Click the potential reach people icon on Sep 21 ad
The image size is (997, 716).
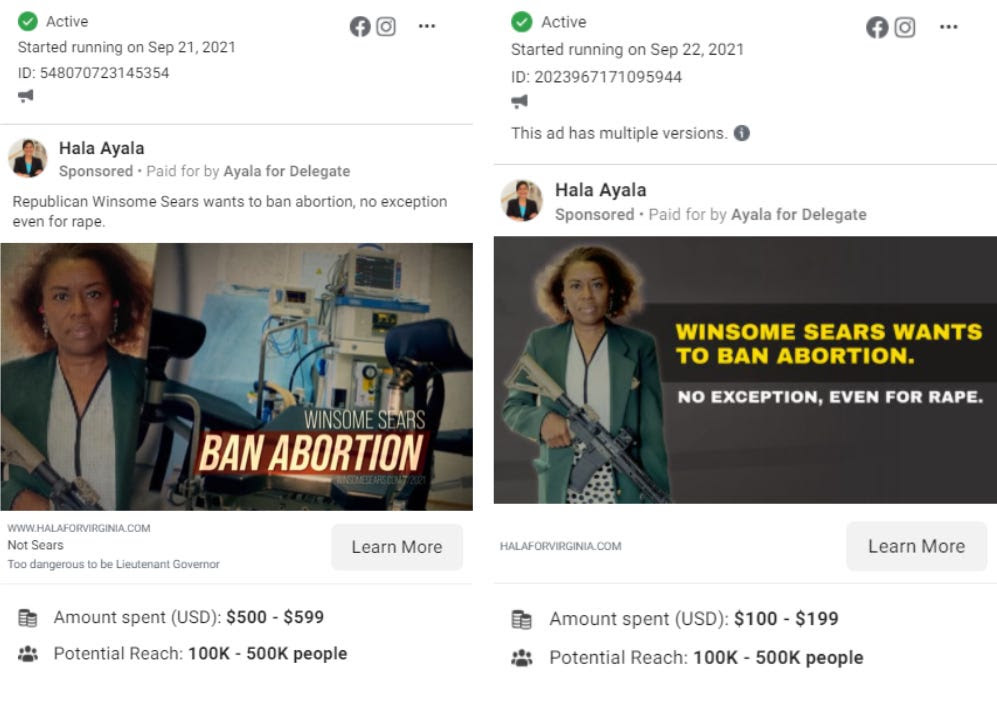[x=27, y=654]
